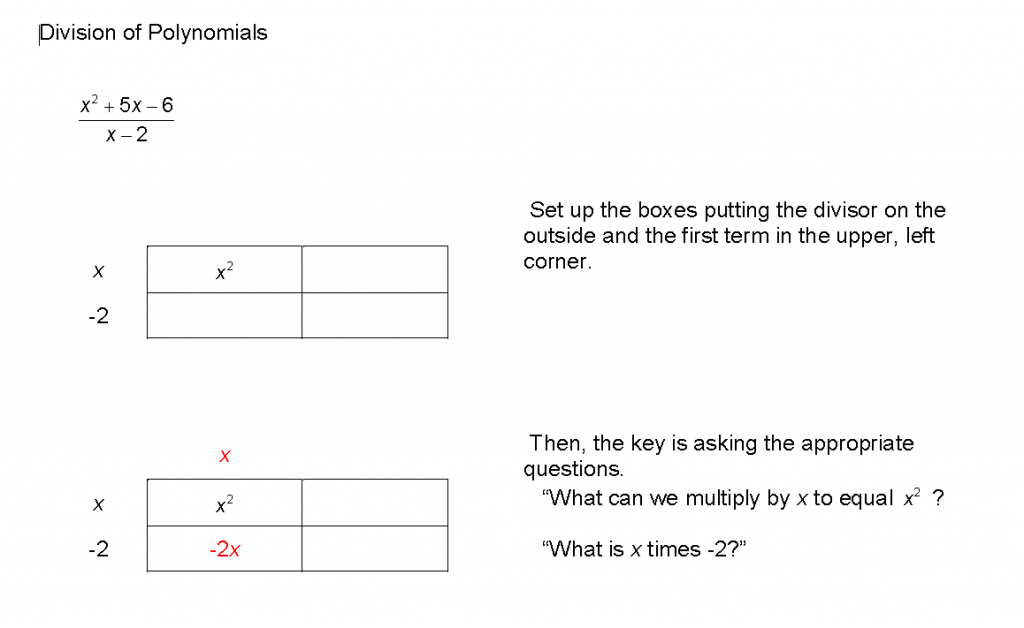
Task: Select upper-left cell with x² in first grid
Action: (225, 270)
